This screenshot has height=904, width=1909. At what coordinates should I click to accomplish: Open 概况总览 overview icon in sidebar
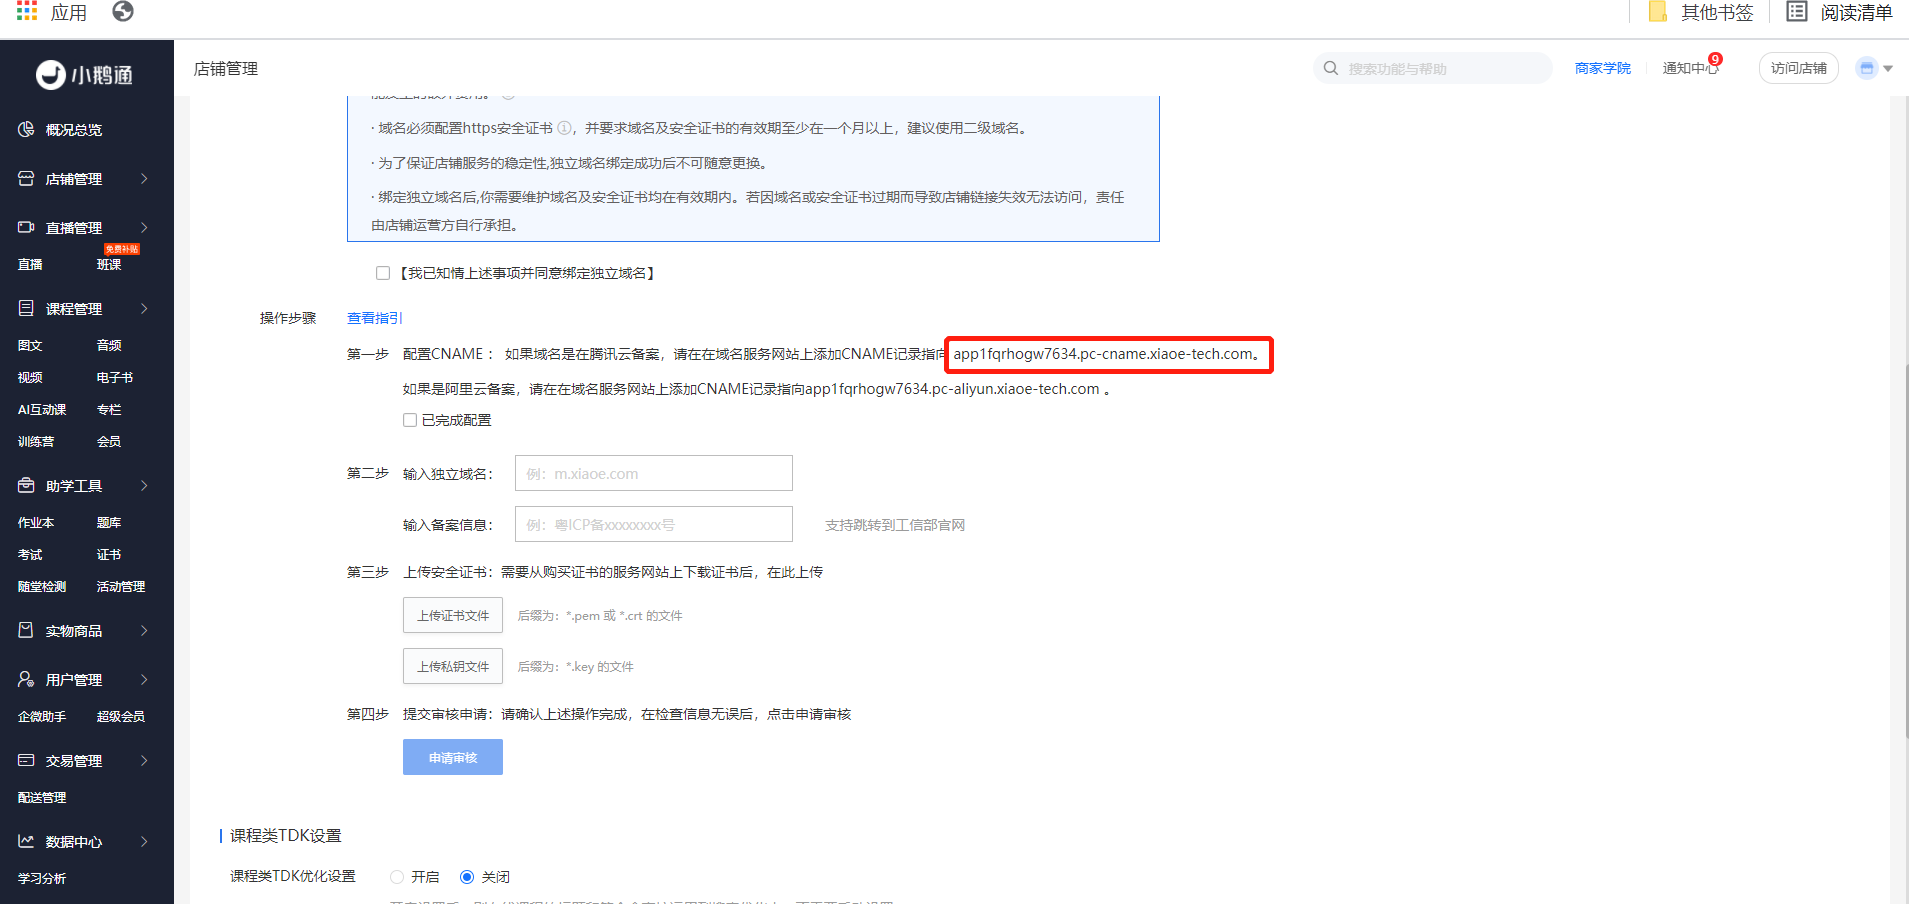click(x=26, y=129)
